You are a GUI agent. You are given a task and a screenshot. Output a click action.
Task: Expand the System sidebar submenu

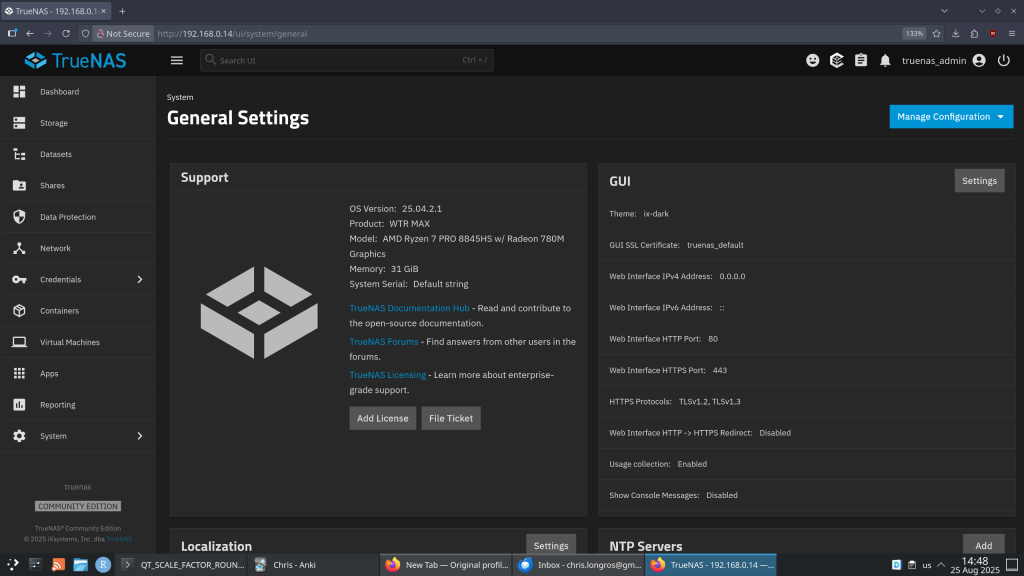[139, 436]
